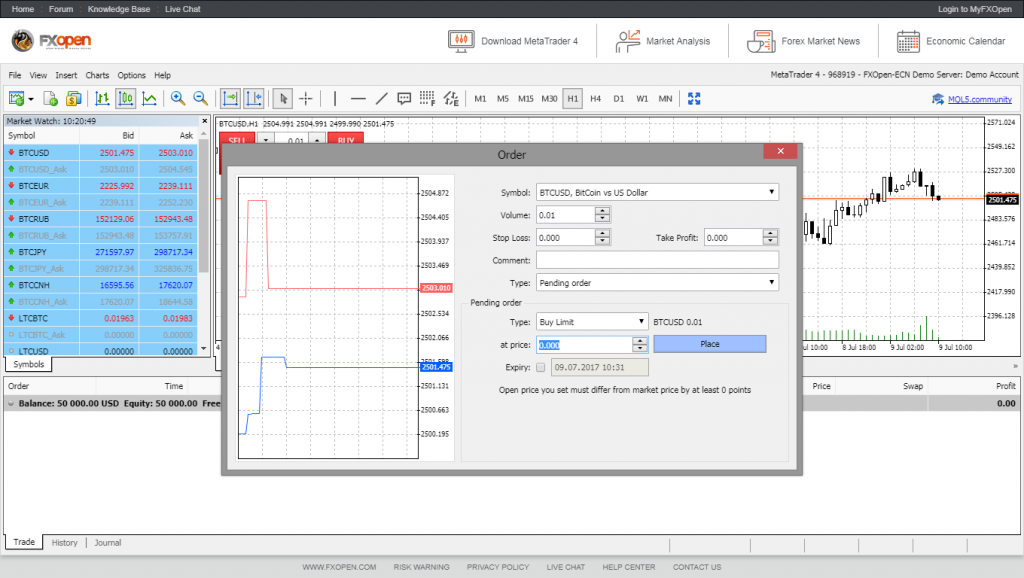Click Download MetaTrader 4

tap(513, 41)
